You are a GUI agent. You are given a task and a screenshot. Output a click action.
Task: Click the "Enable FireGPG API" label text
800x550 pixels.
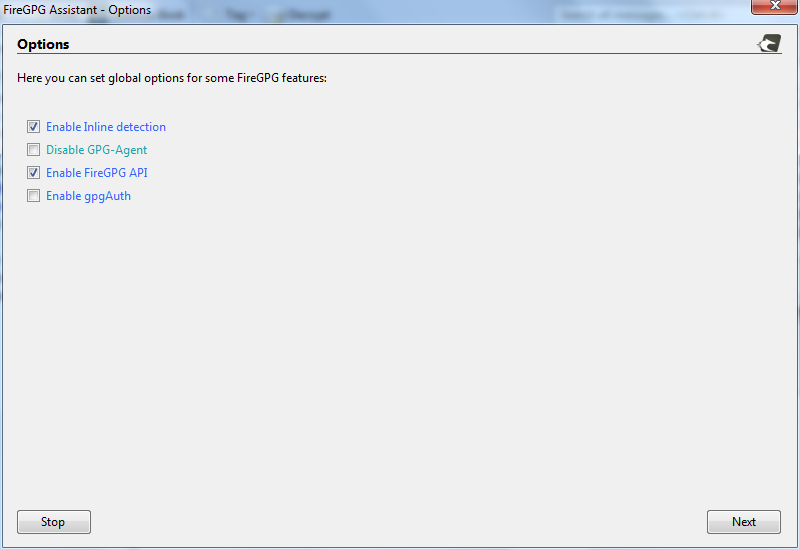pos(97,173)
